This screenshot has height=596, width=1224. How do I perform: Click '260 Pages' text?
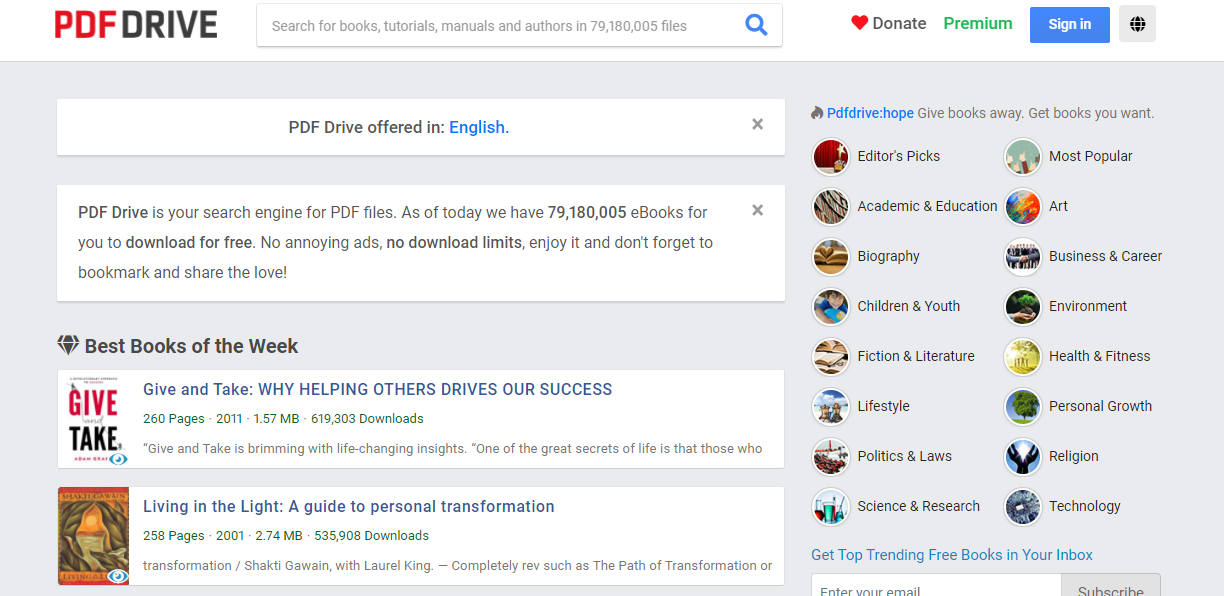(174, 419)
